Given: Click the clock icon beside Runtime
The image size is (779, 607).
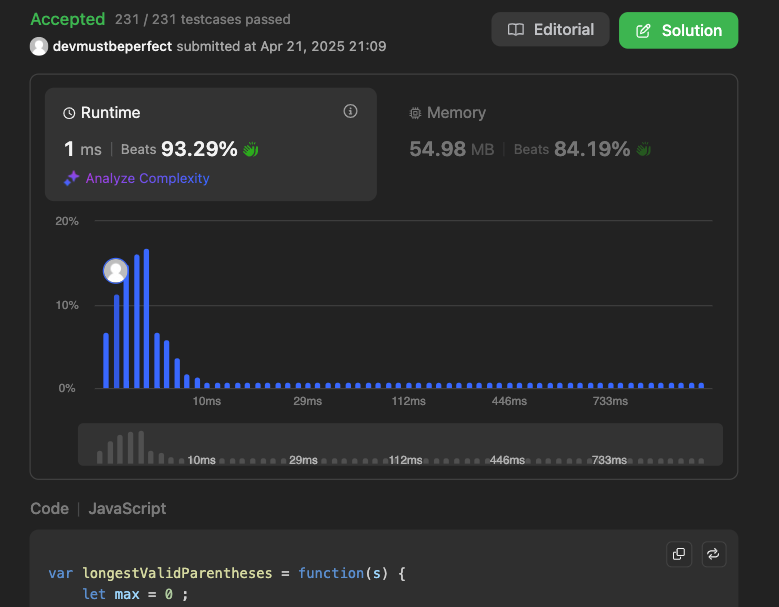Looking at the screenshot, I should [69, 113].
